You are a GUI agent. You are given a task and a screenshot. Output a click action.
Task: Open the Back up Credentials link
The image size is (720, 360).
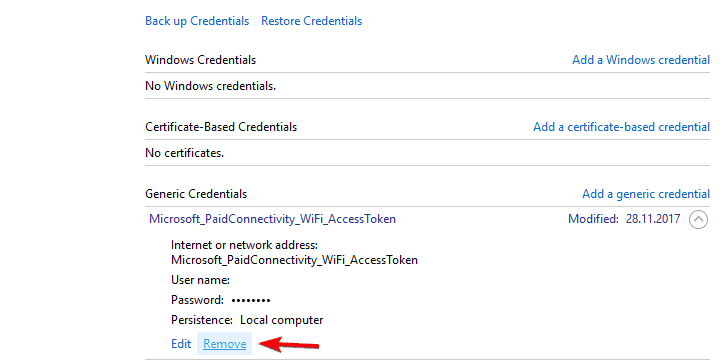[x=197, y=21]
